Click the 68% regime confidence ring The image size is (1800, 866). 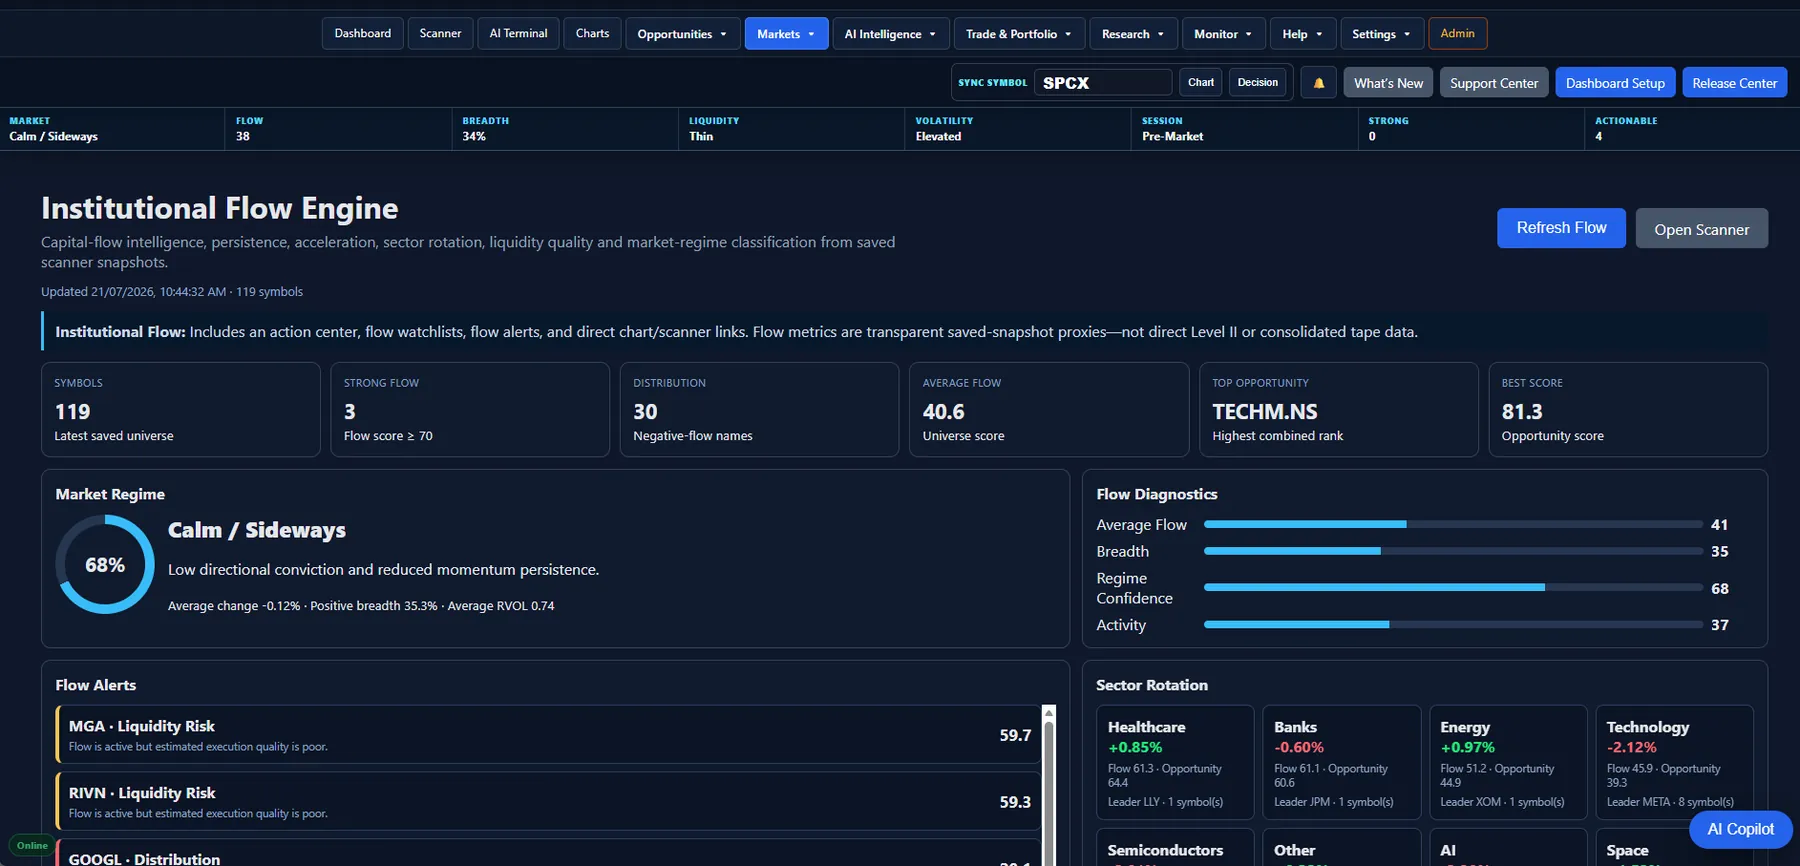(x=105, y=564)
